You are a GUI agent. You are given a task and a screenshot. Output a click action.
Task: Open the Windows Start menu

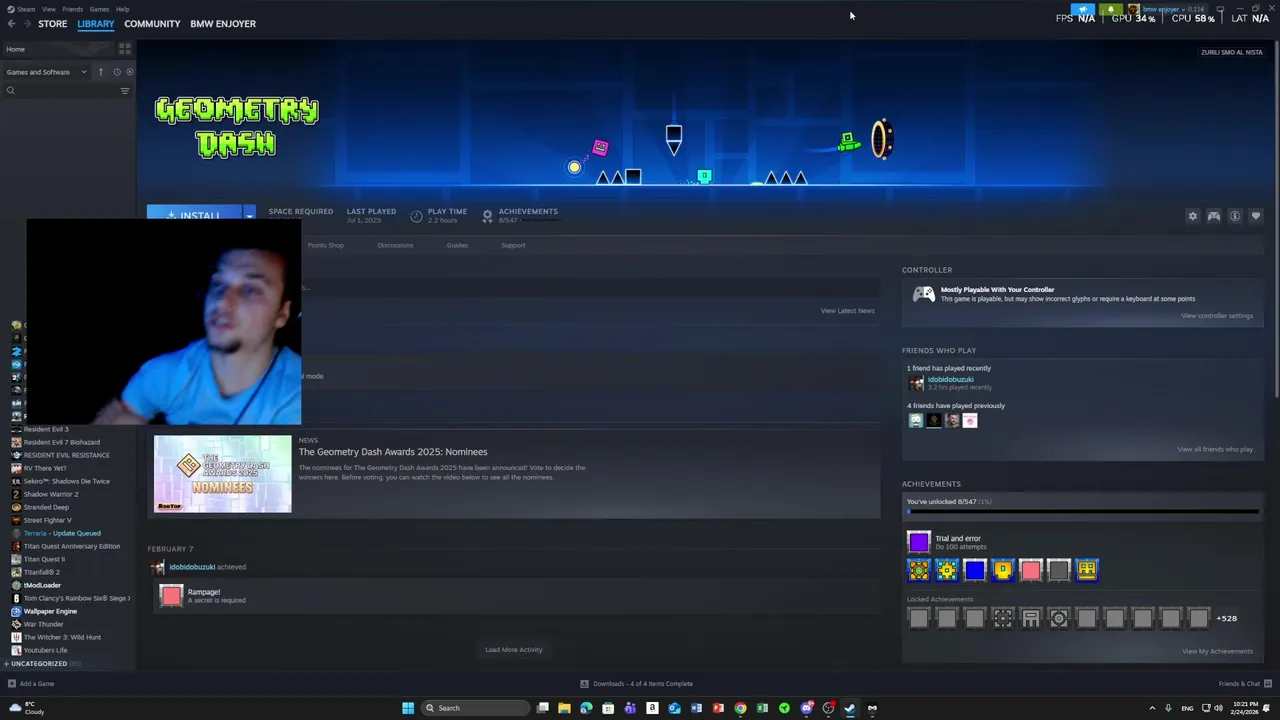pos(408,708)
